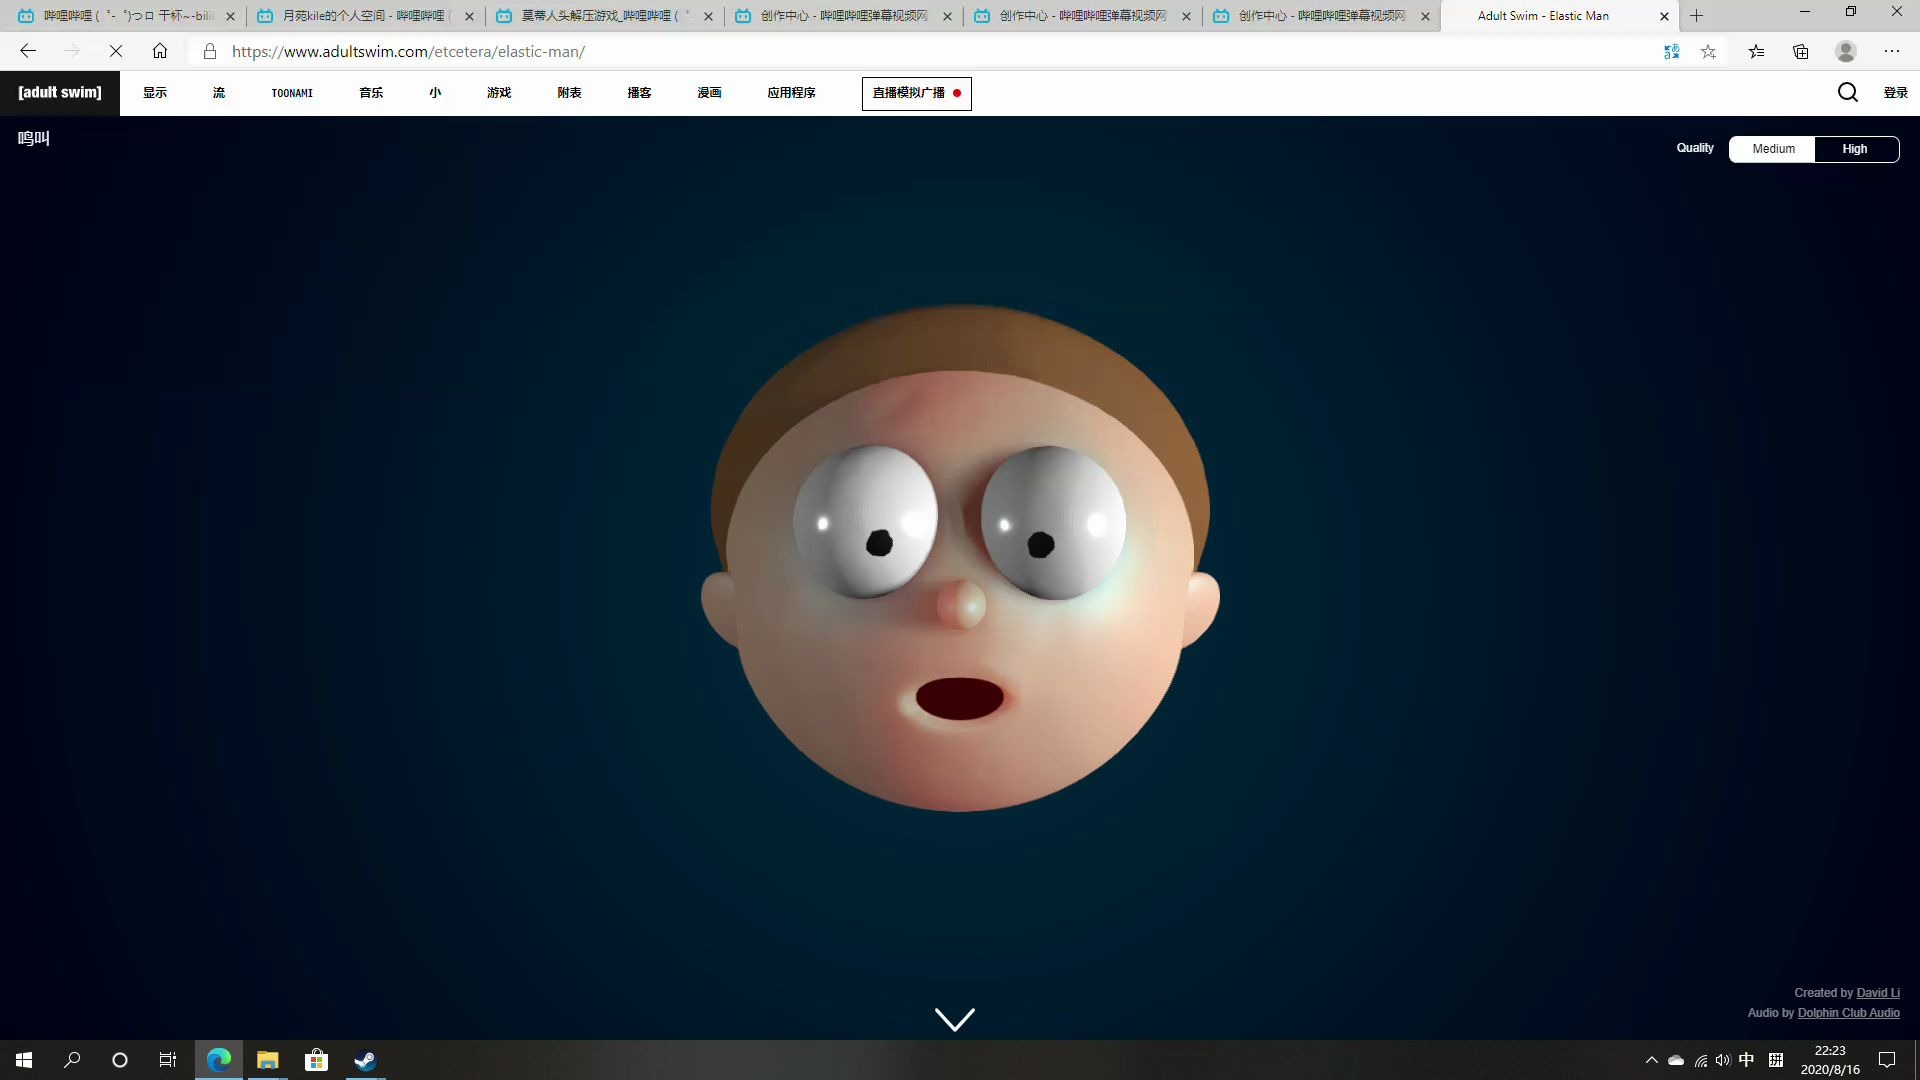Open the network tray icon
1920x1080 pixels.
[1700, 1060]
